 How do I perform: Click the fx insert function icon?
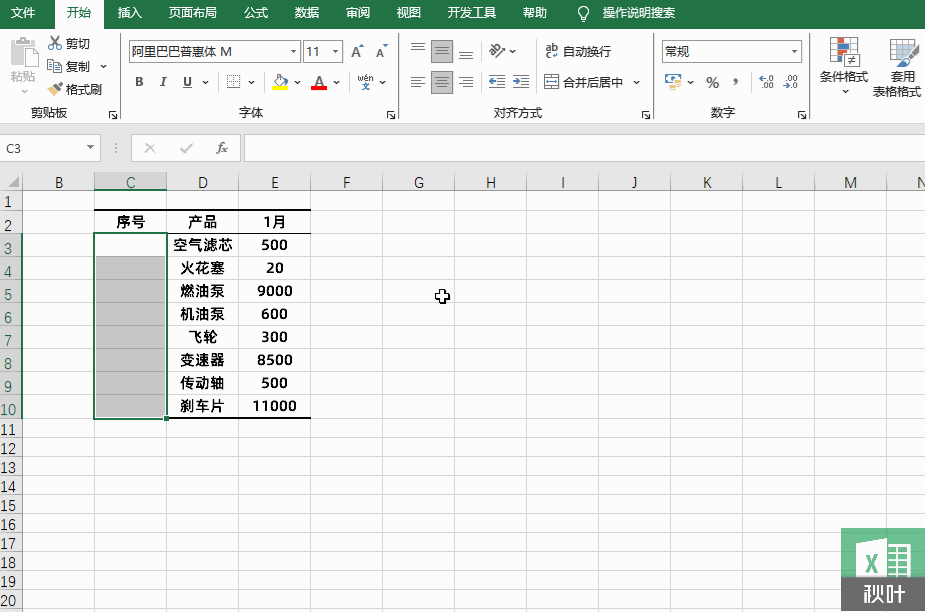[222, 148]
